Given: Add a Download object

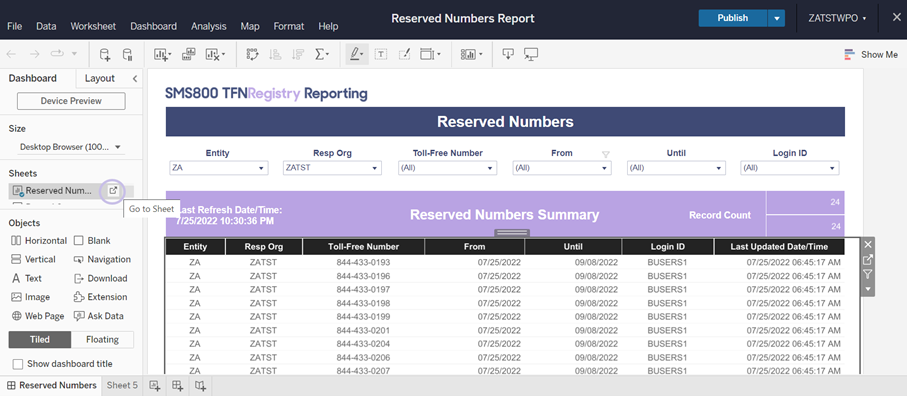Looking at the screenshot, I should 100,278.
